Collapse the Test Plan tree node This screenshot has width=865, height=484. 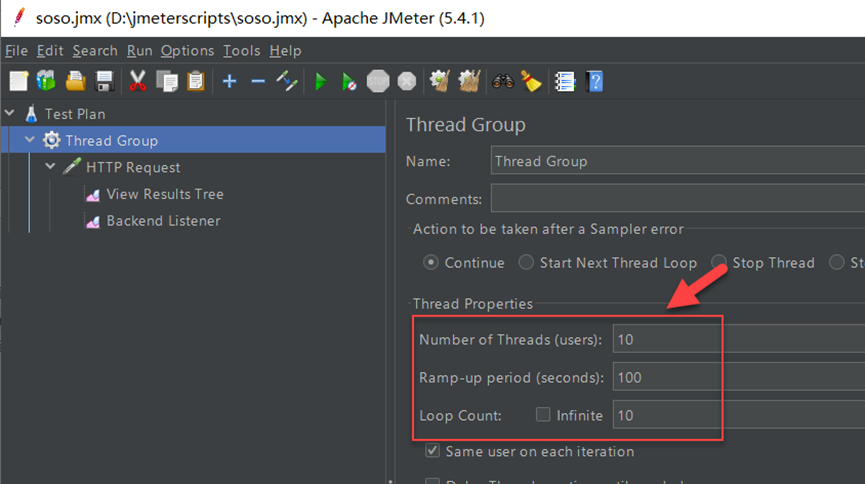[x=9, y=113]
